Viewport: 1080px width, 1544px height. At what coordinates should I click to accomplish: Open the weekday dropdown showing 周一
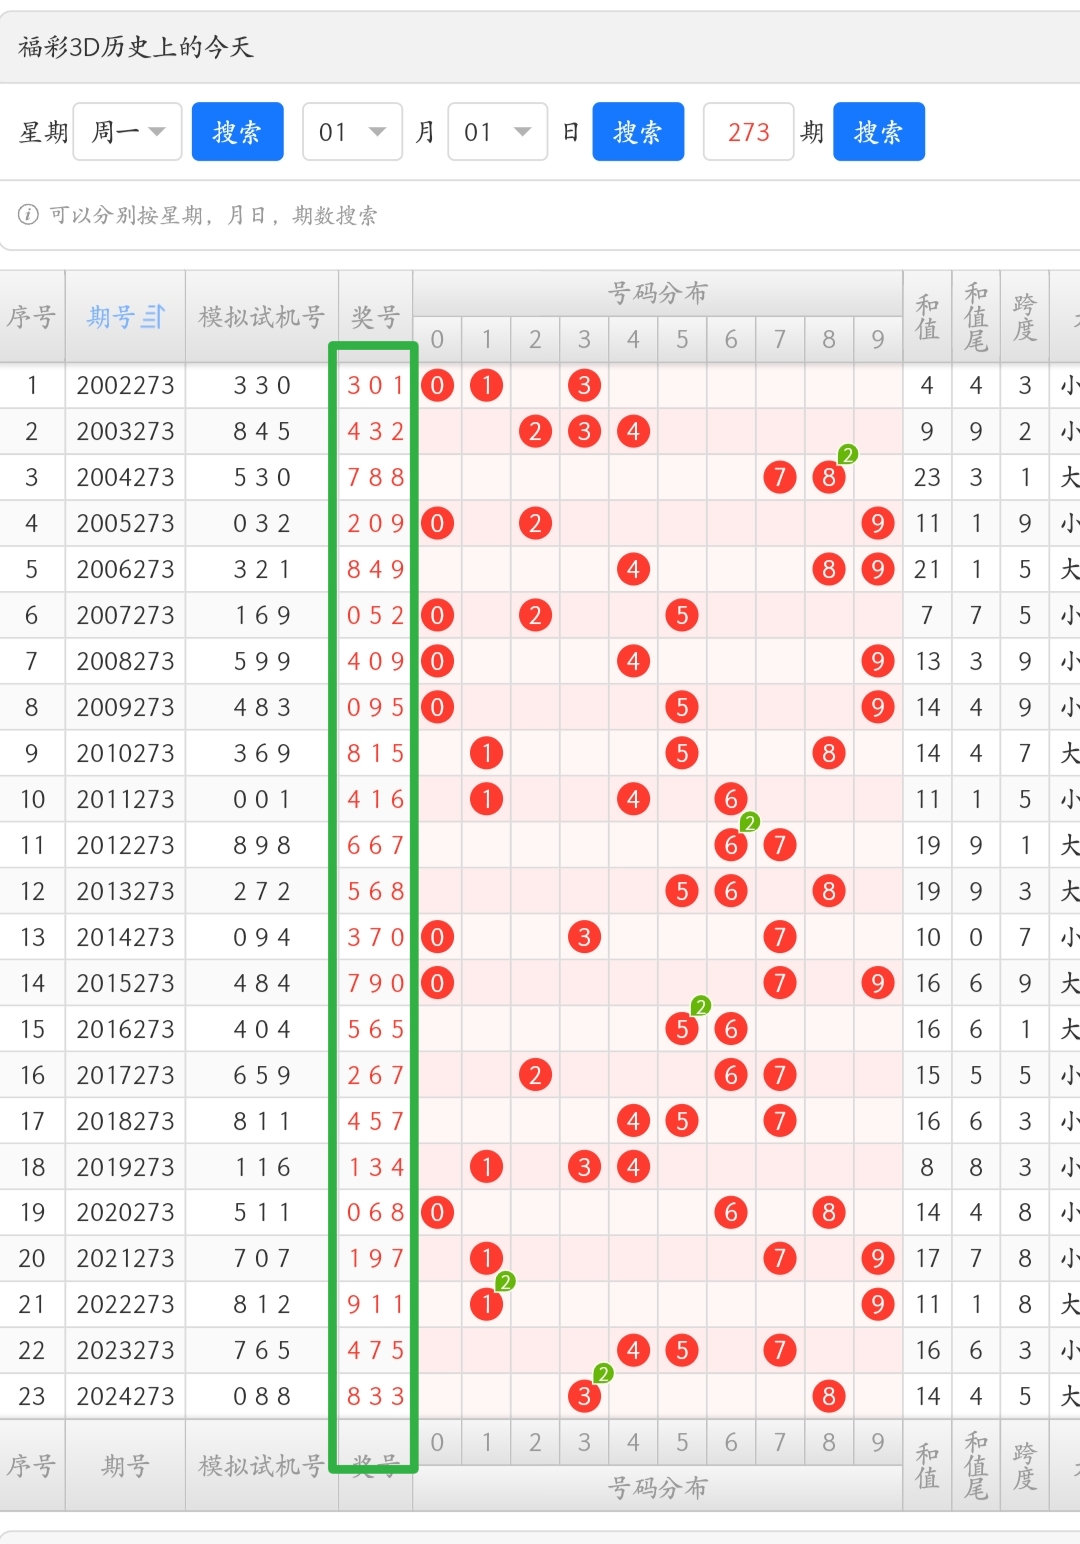[x=127, y=131]
